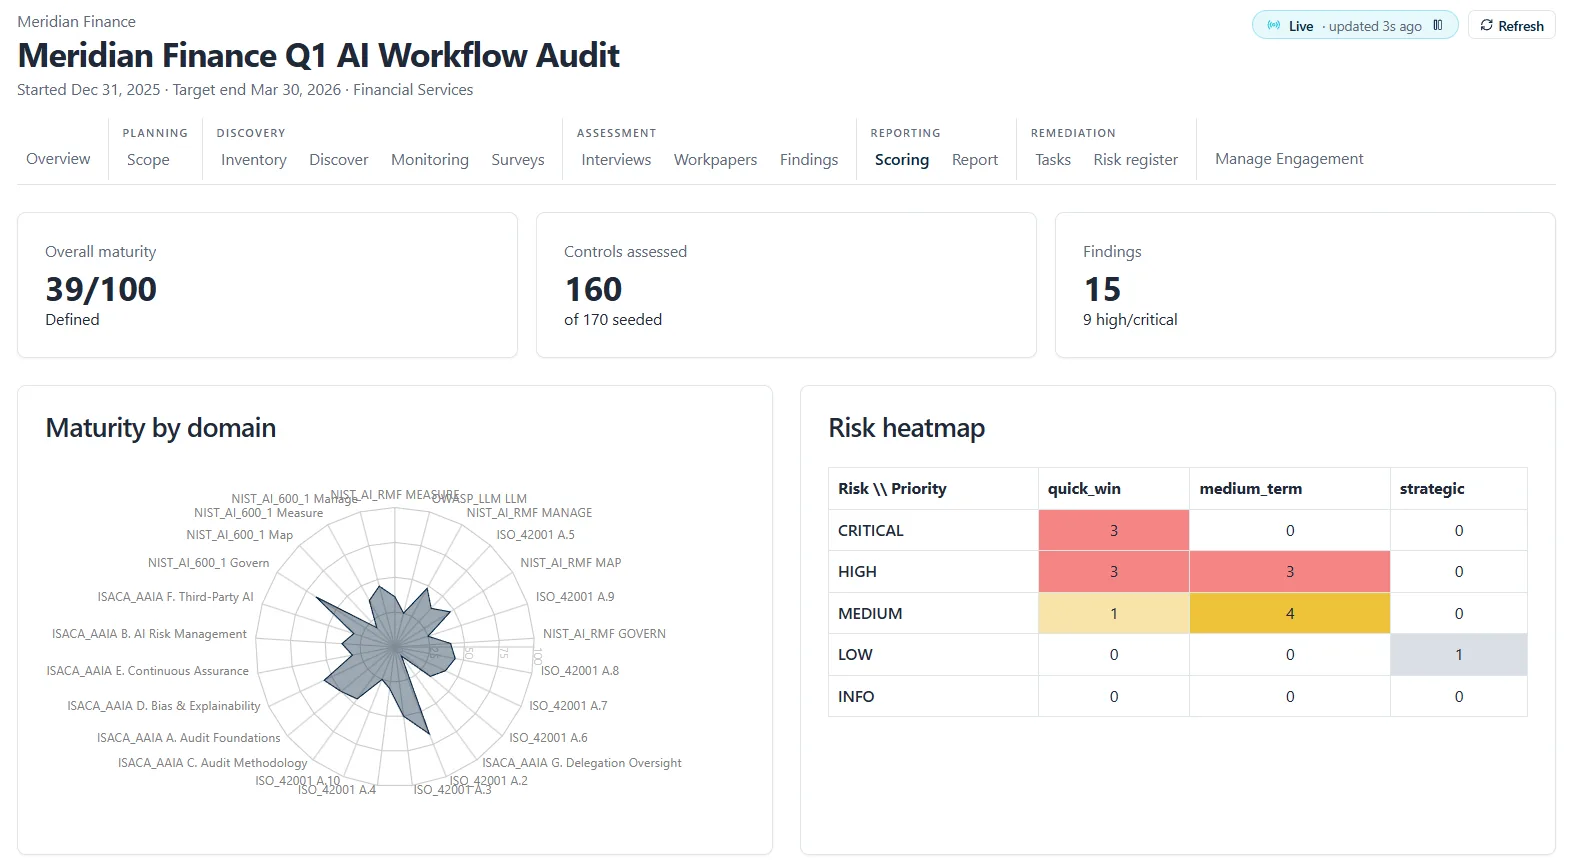Click Manage Engagement
The height and width of the screenshot is (863, 1572).
[x=1289, y=159]
